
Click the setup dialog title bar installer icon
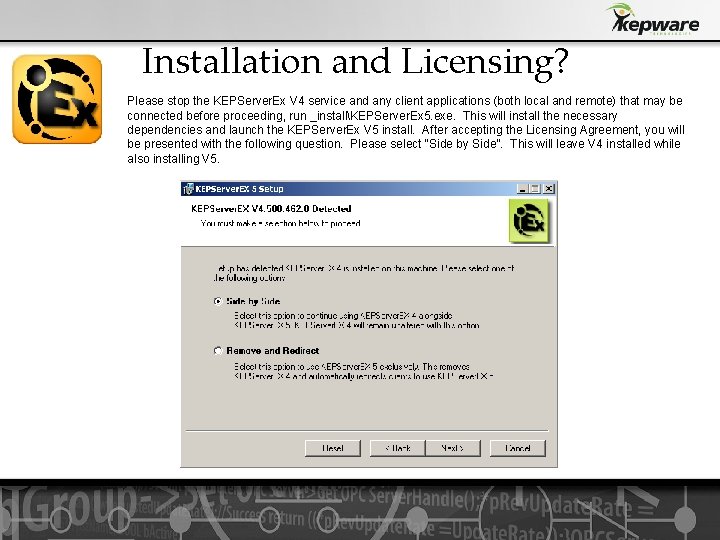[x=188, y=189]
